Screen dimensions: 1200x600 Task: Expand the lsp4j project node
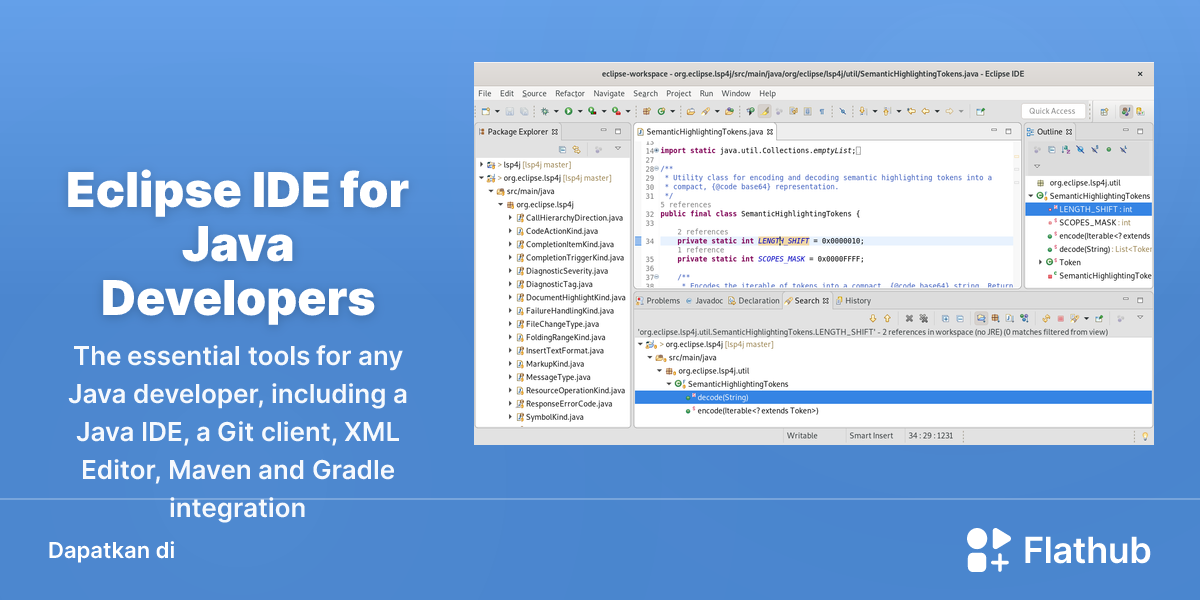481,164
